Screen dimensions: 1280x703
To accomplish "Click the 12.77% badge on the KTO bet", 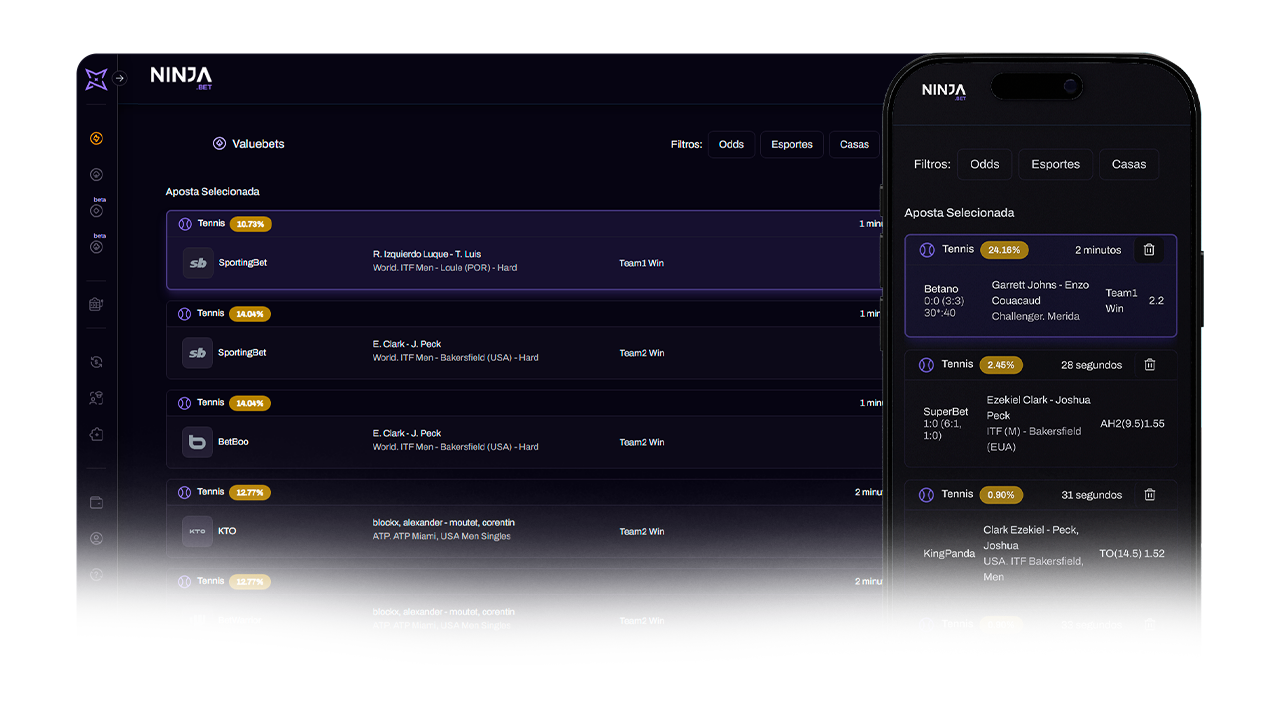I will pyautogui.click(x=250, y=492).
